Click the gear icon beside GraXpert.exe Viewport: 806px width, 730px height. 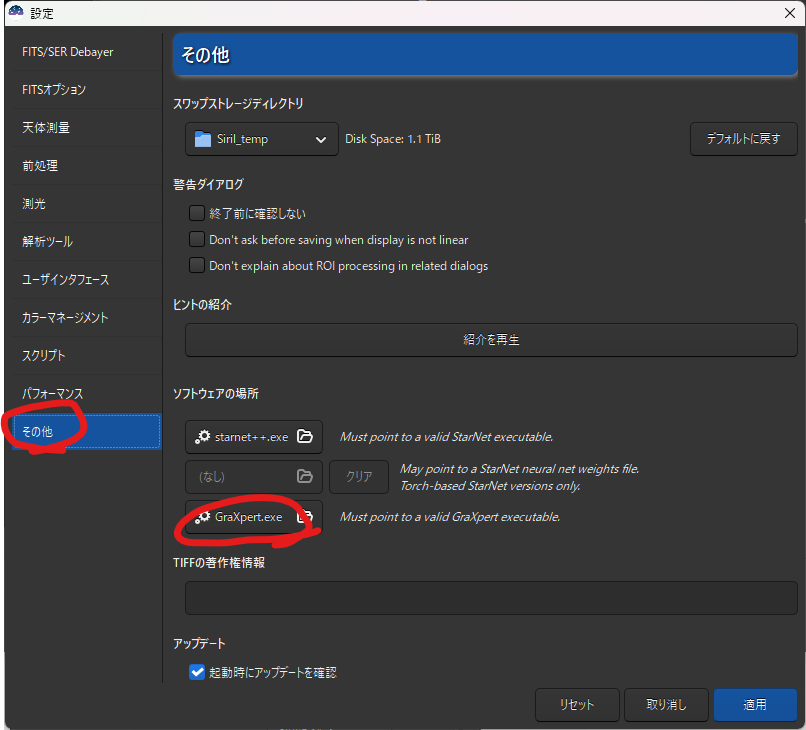pos(203,517)
